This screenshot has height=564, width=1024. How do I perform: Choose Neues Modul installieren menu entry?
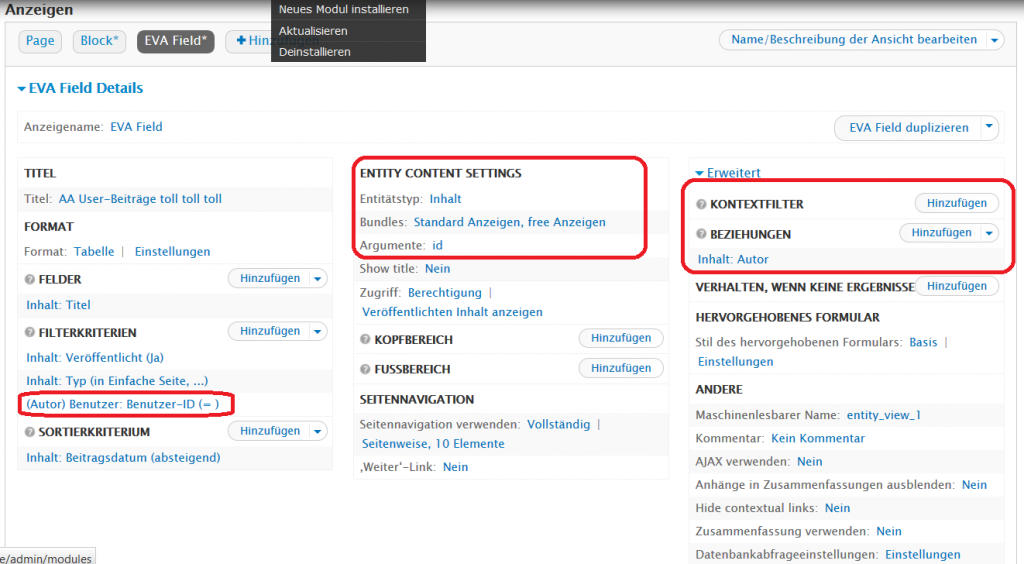[x=343, y=10]
